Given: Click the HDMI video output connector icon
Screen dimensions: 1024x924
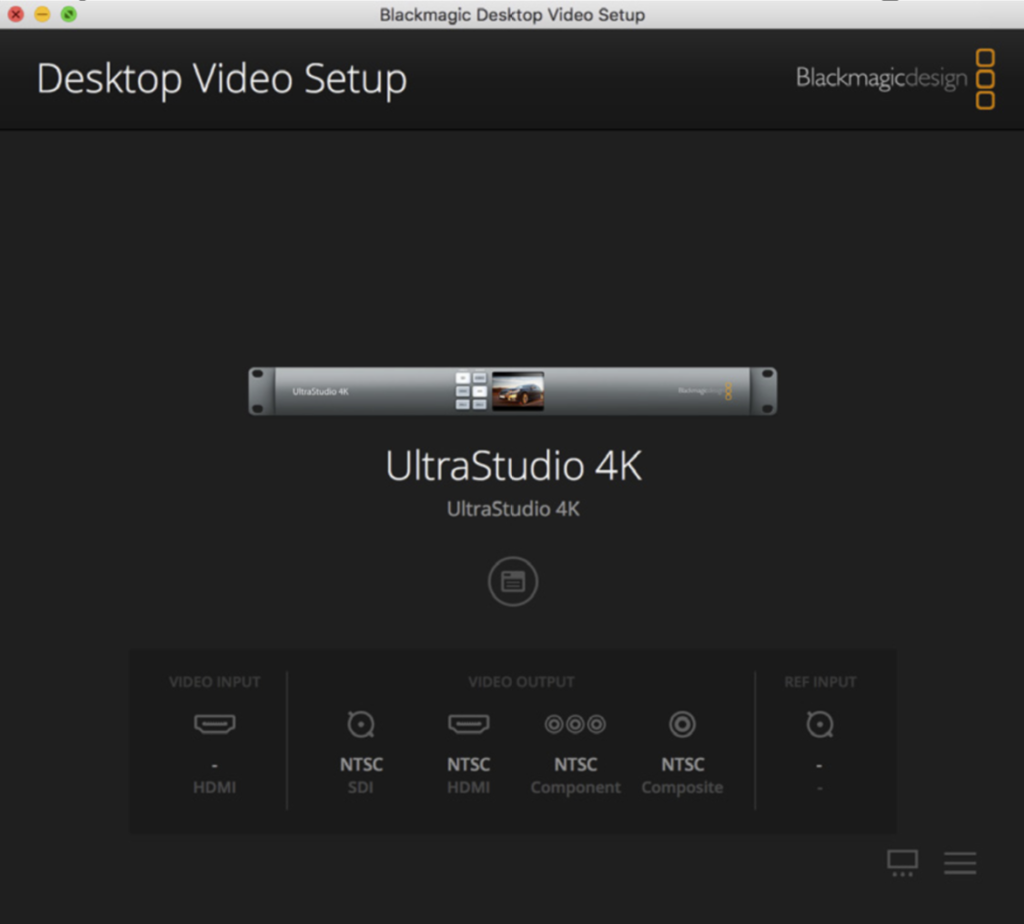Looking at the screenshot, I should point(468,724).
